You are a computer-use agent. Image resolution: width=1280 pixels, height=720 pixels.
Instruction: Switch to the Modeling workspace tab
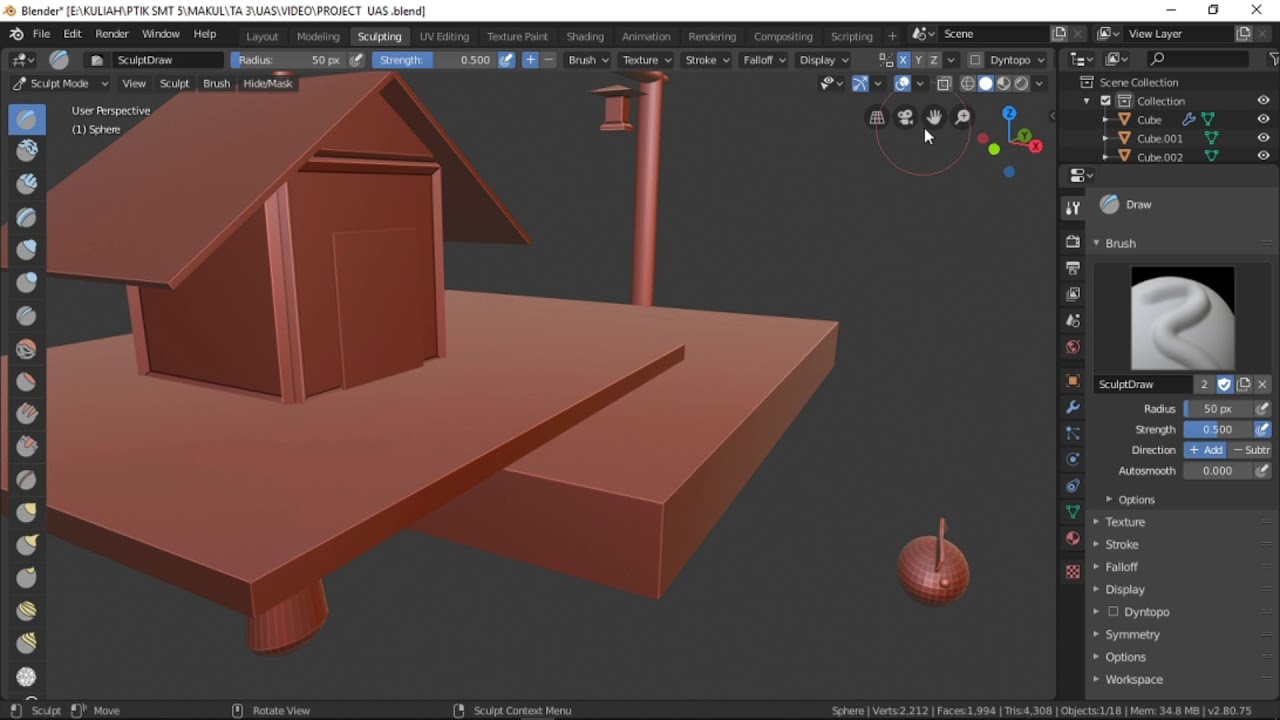[318, 36]
